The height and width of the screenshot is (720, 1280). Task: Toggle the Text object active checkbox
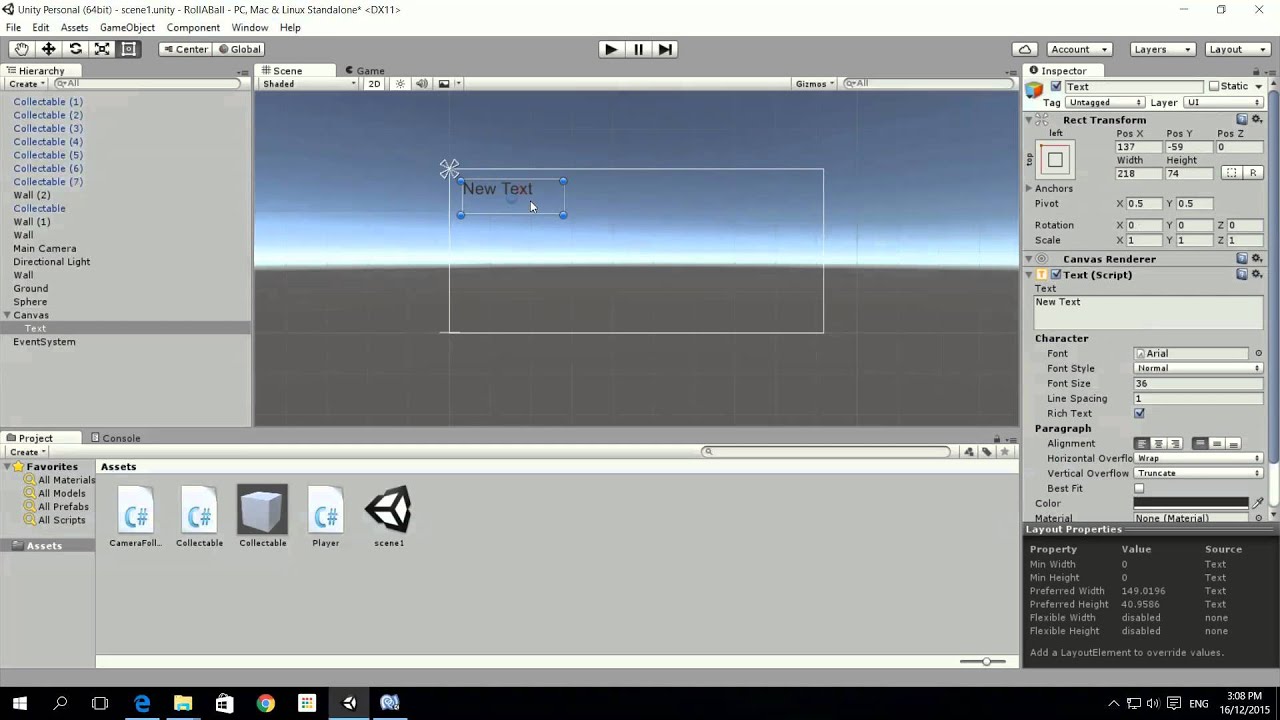pyautogui.click(x=1056, y=87)
